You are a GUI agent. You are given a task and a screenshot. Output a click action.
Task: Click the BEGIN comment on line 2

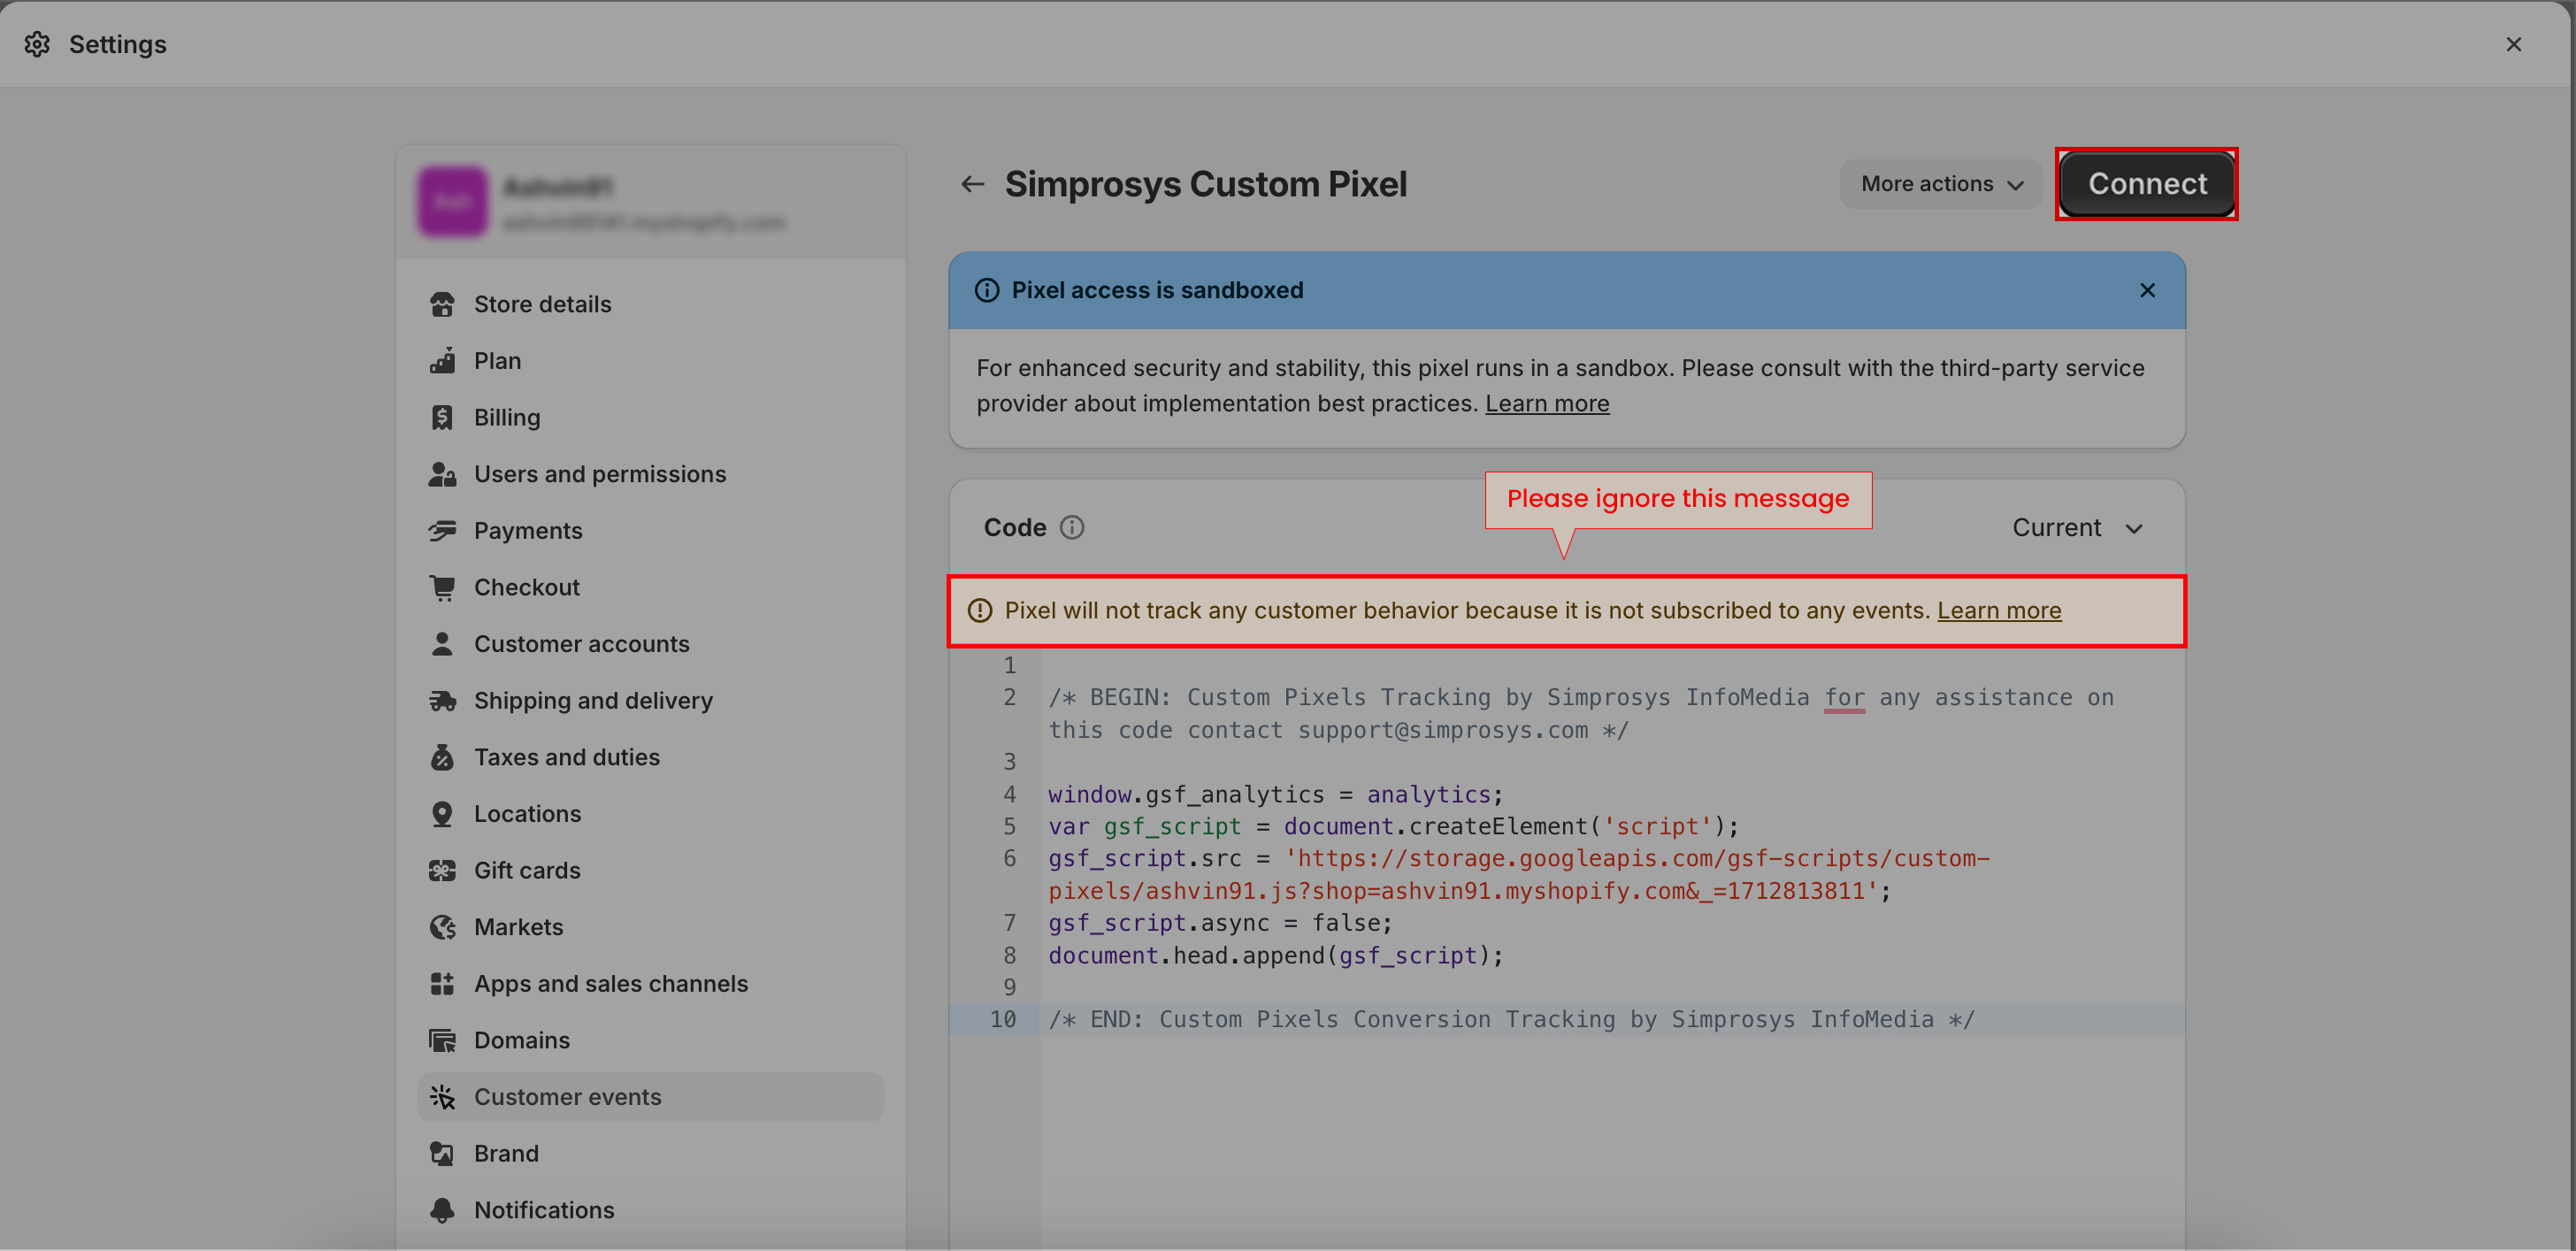point(1580,713)
